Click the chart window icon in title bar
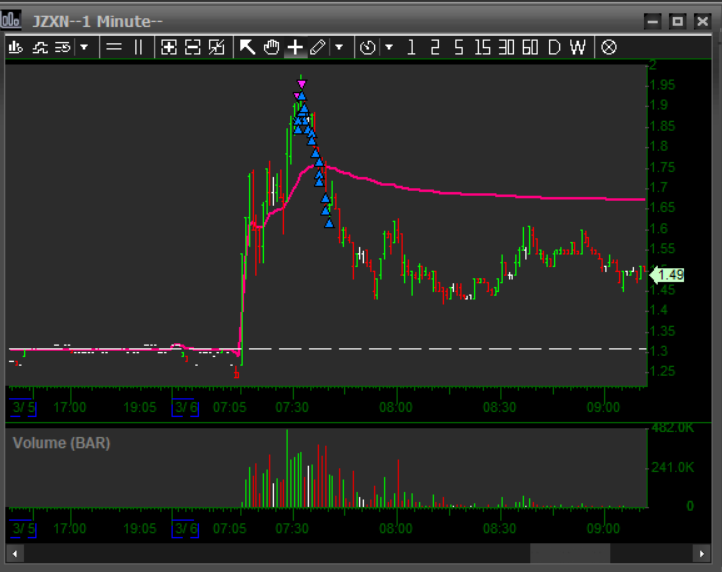 [11, 20]
